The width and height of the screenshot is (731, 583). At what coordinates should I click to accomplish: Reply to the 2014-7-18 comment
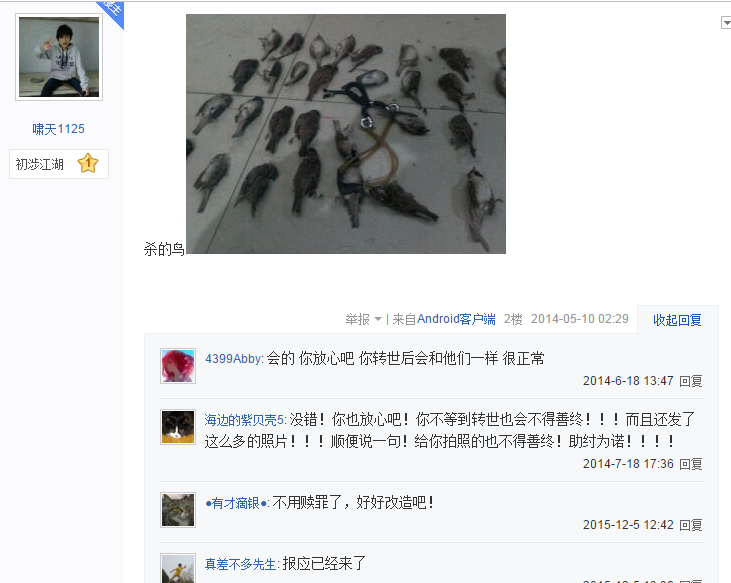coord(691,464)
